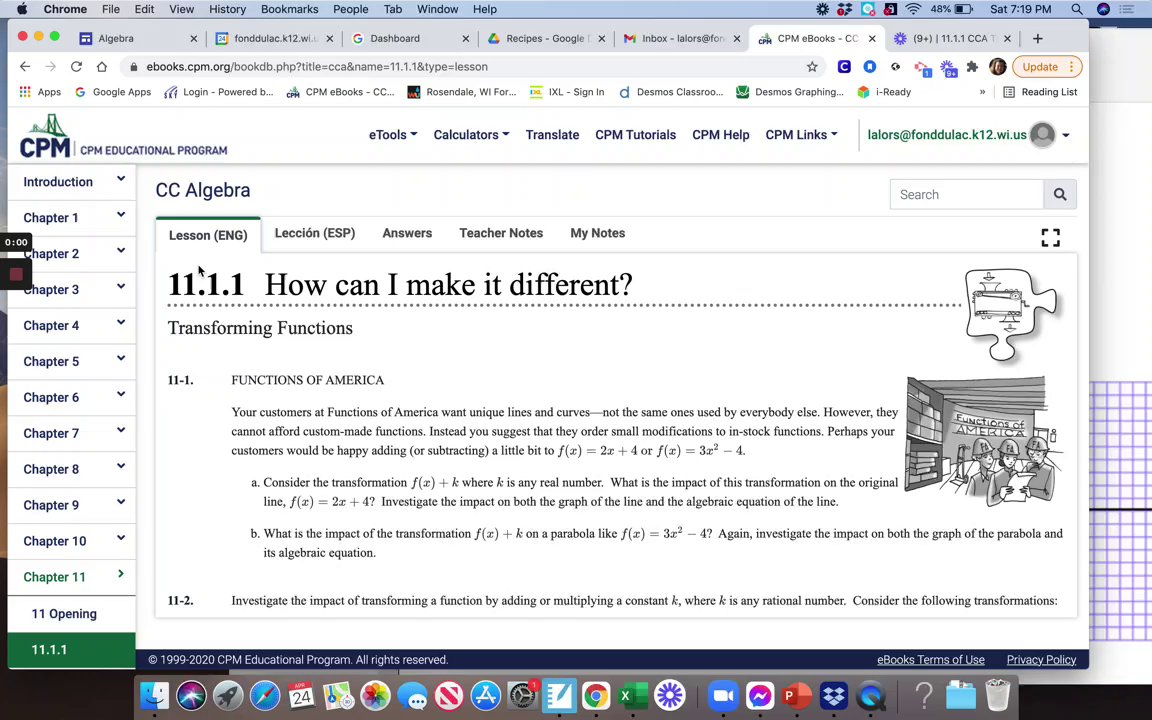Screen dimensions: 1152x720
Task: Click the user avatar next to the email
Action: click(x=1042, y=134)
